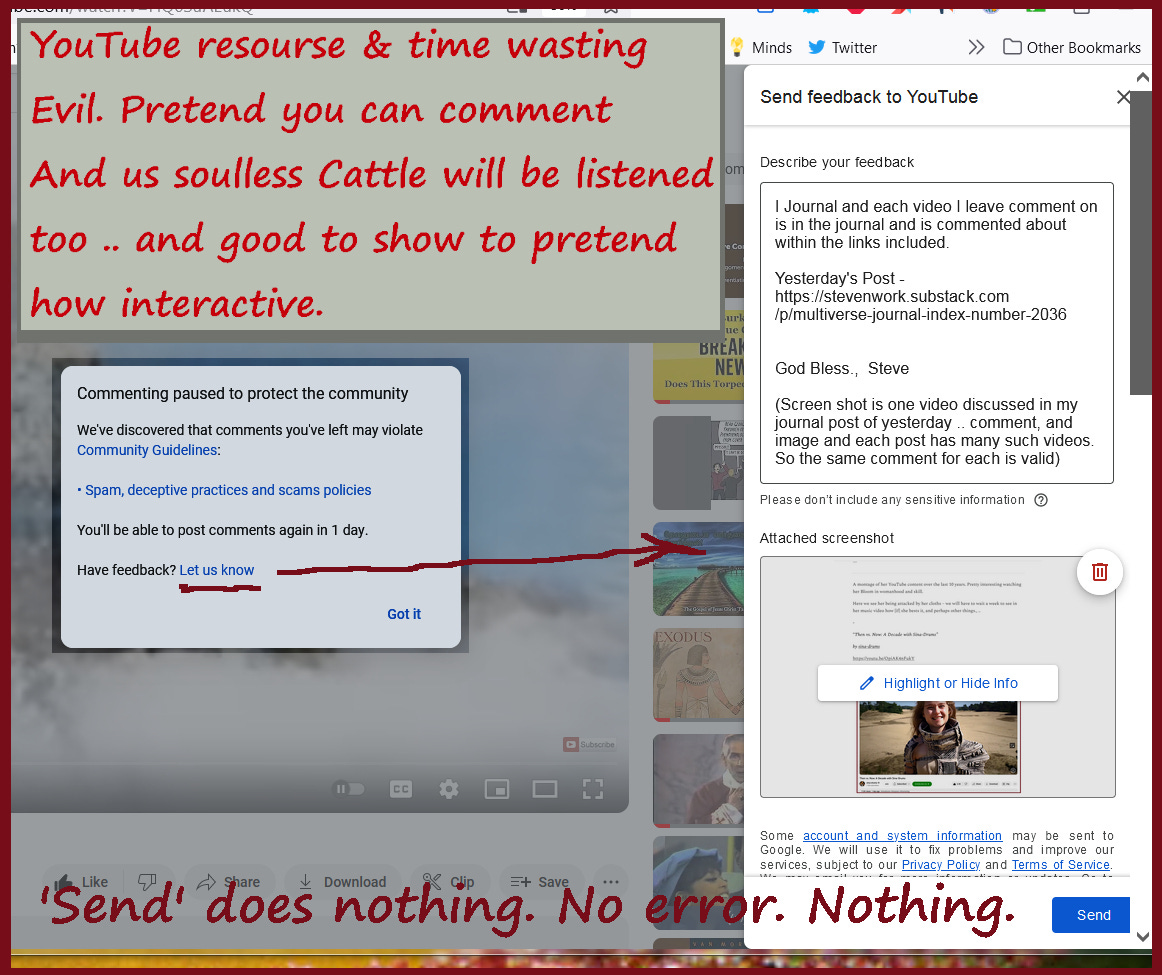This screenshot has height=975, width=1162.
Task: Open the Twitter bookmark
Action: click(843, 47)
